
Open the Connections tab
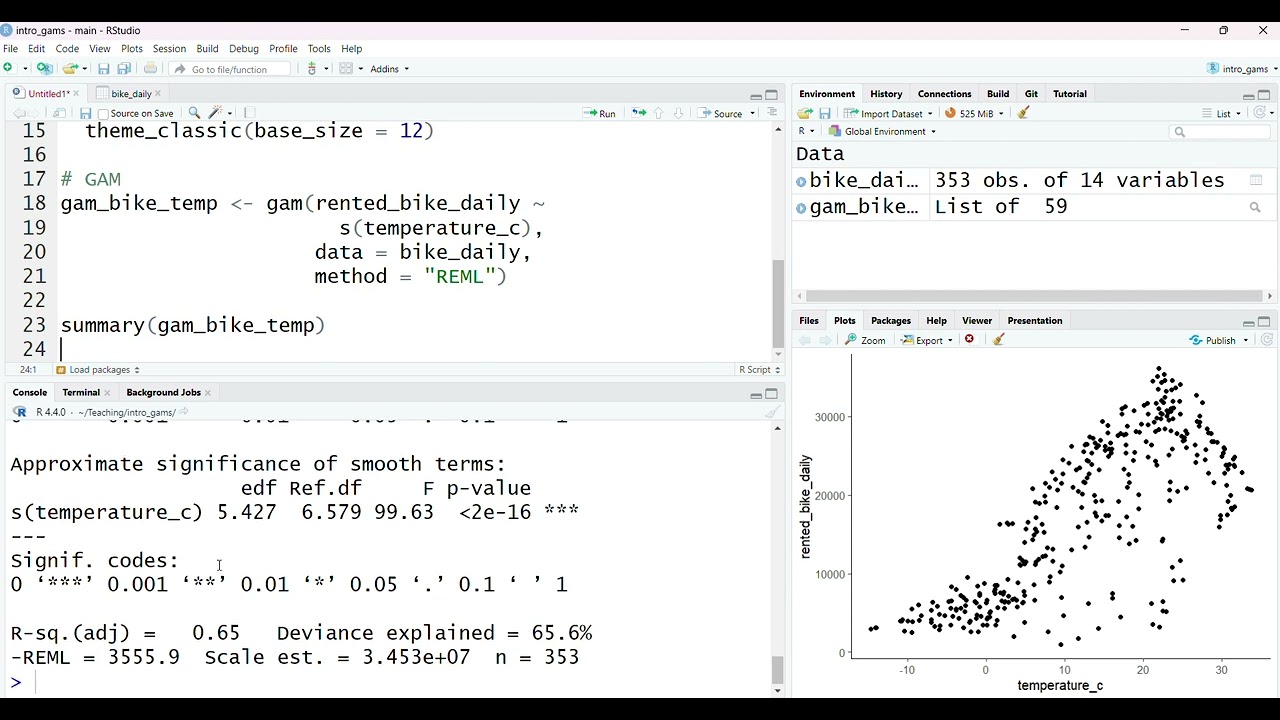point(944,94)
